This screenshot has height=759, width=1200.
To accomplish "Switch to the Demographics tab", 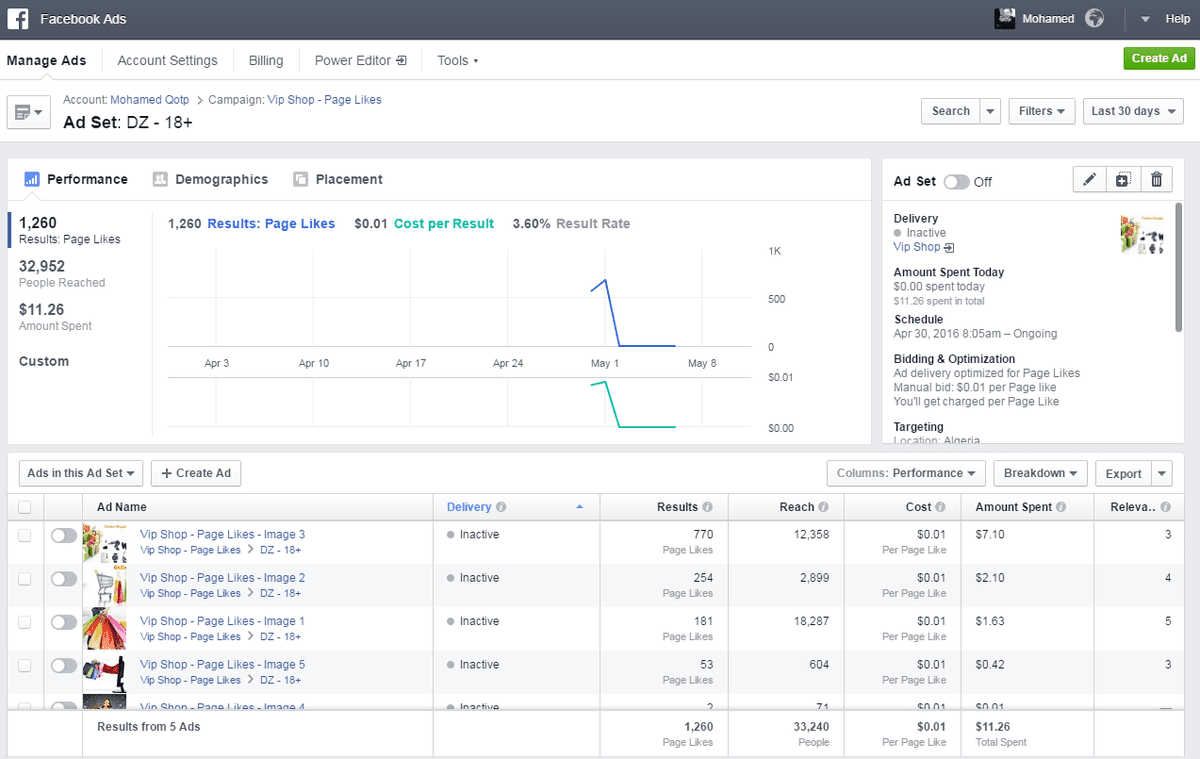I will 211,180.
